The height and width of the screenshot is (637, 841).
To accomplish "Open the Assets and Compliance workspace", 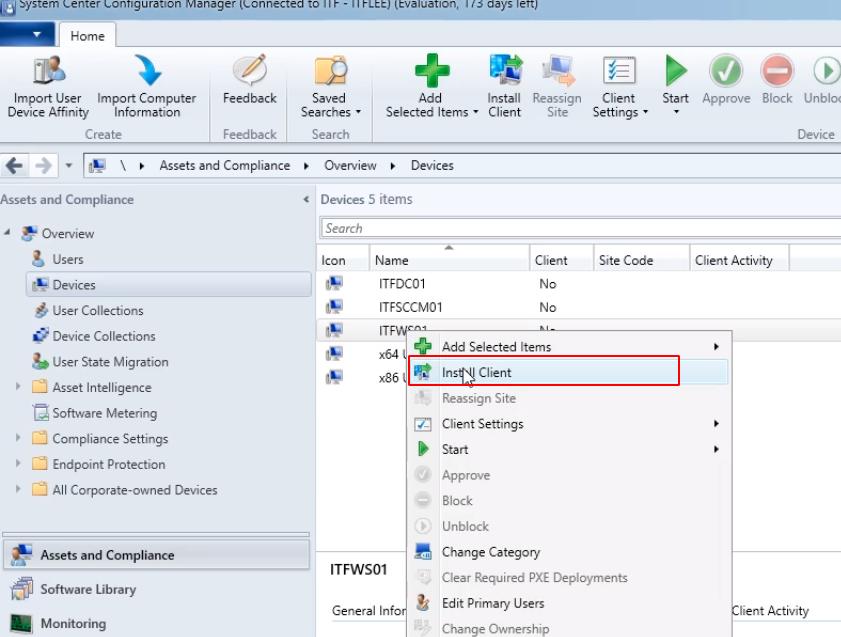I will [156, 555].
